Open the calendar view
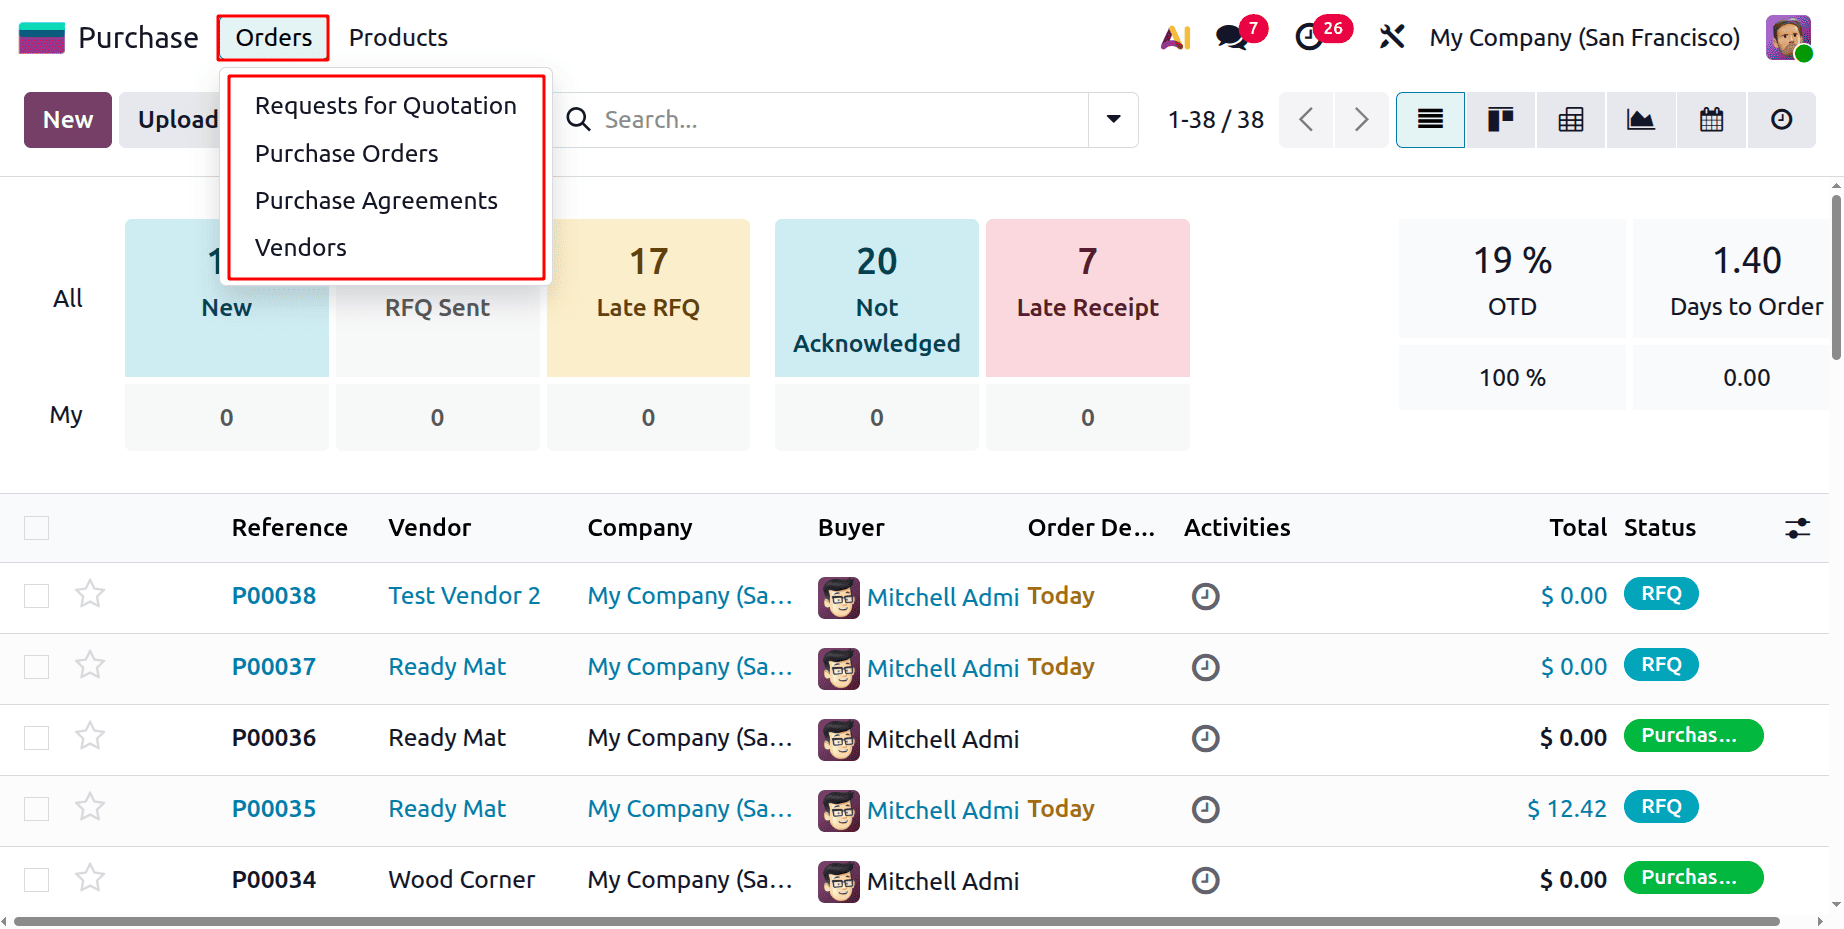The height and width of the screenshot is (929, 1844). point(1710,119)
